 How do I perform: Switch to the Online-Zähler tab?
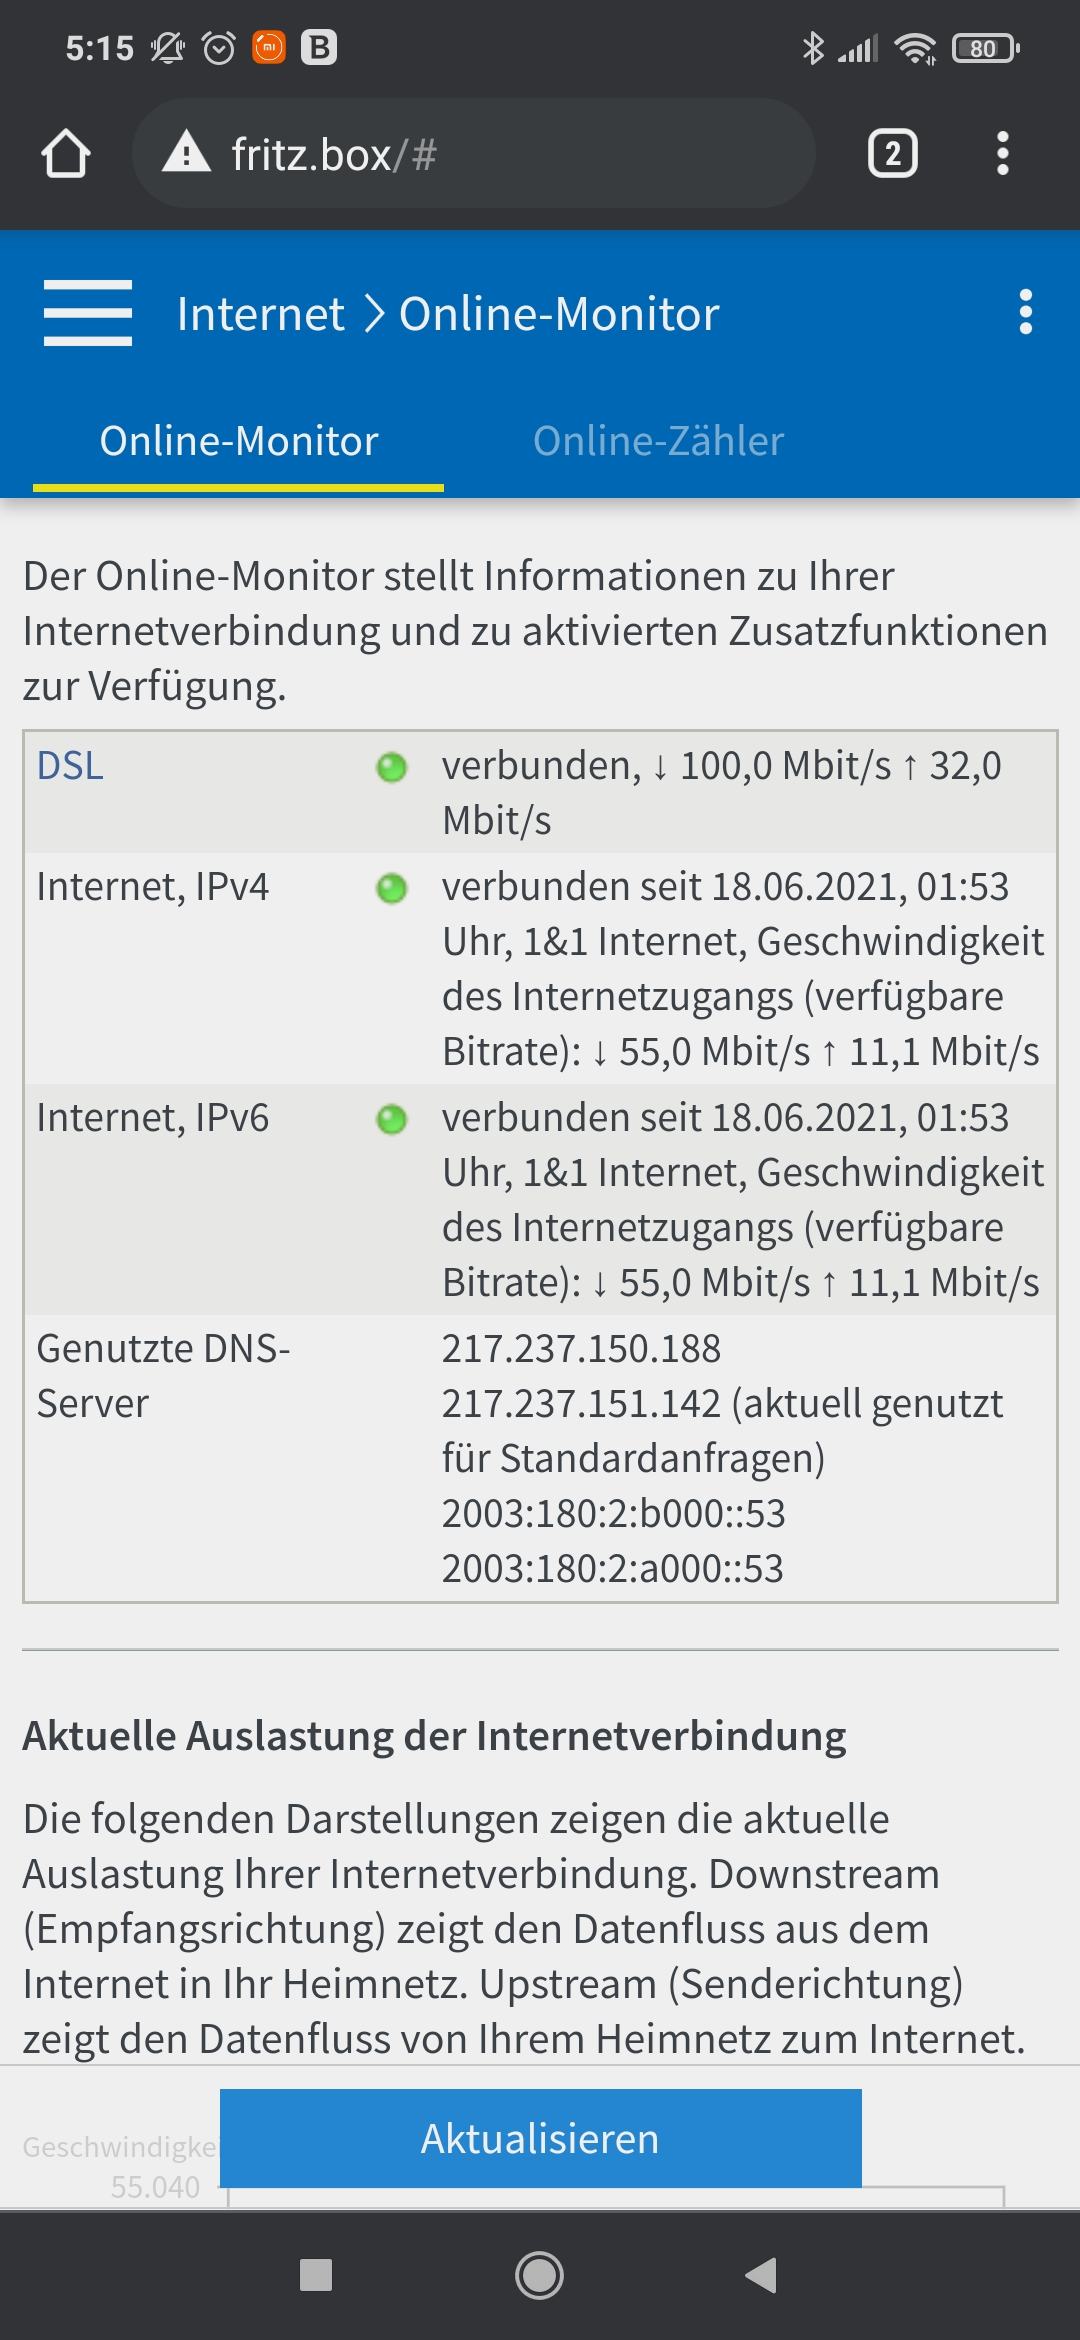[658, 441]
